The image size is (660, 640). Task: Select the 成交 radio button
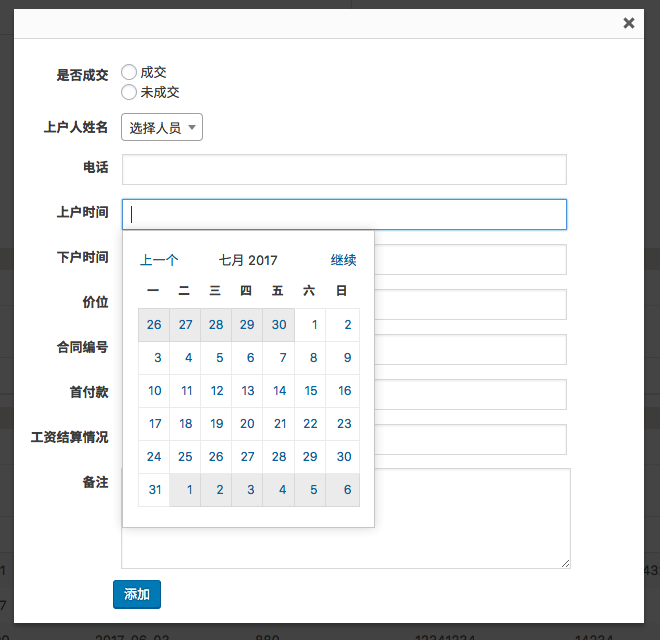(x=129, y=72)
